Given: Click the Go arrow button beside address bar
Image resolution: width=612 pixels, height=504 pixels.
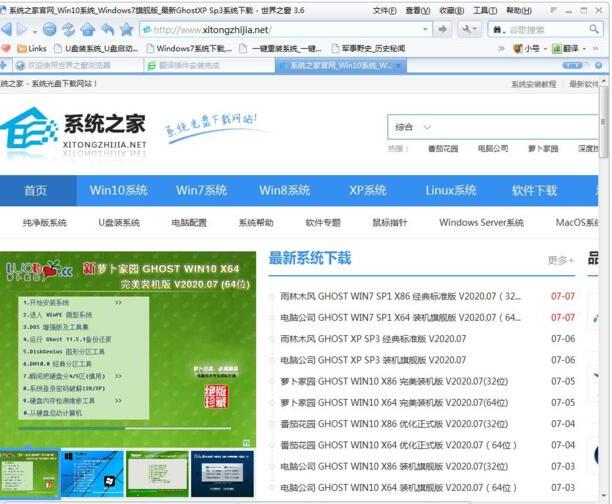Looking at the screenshot, I should pyautogui.click(x=443, y=29).
